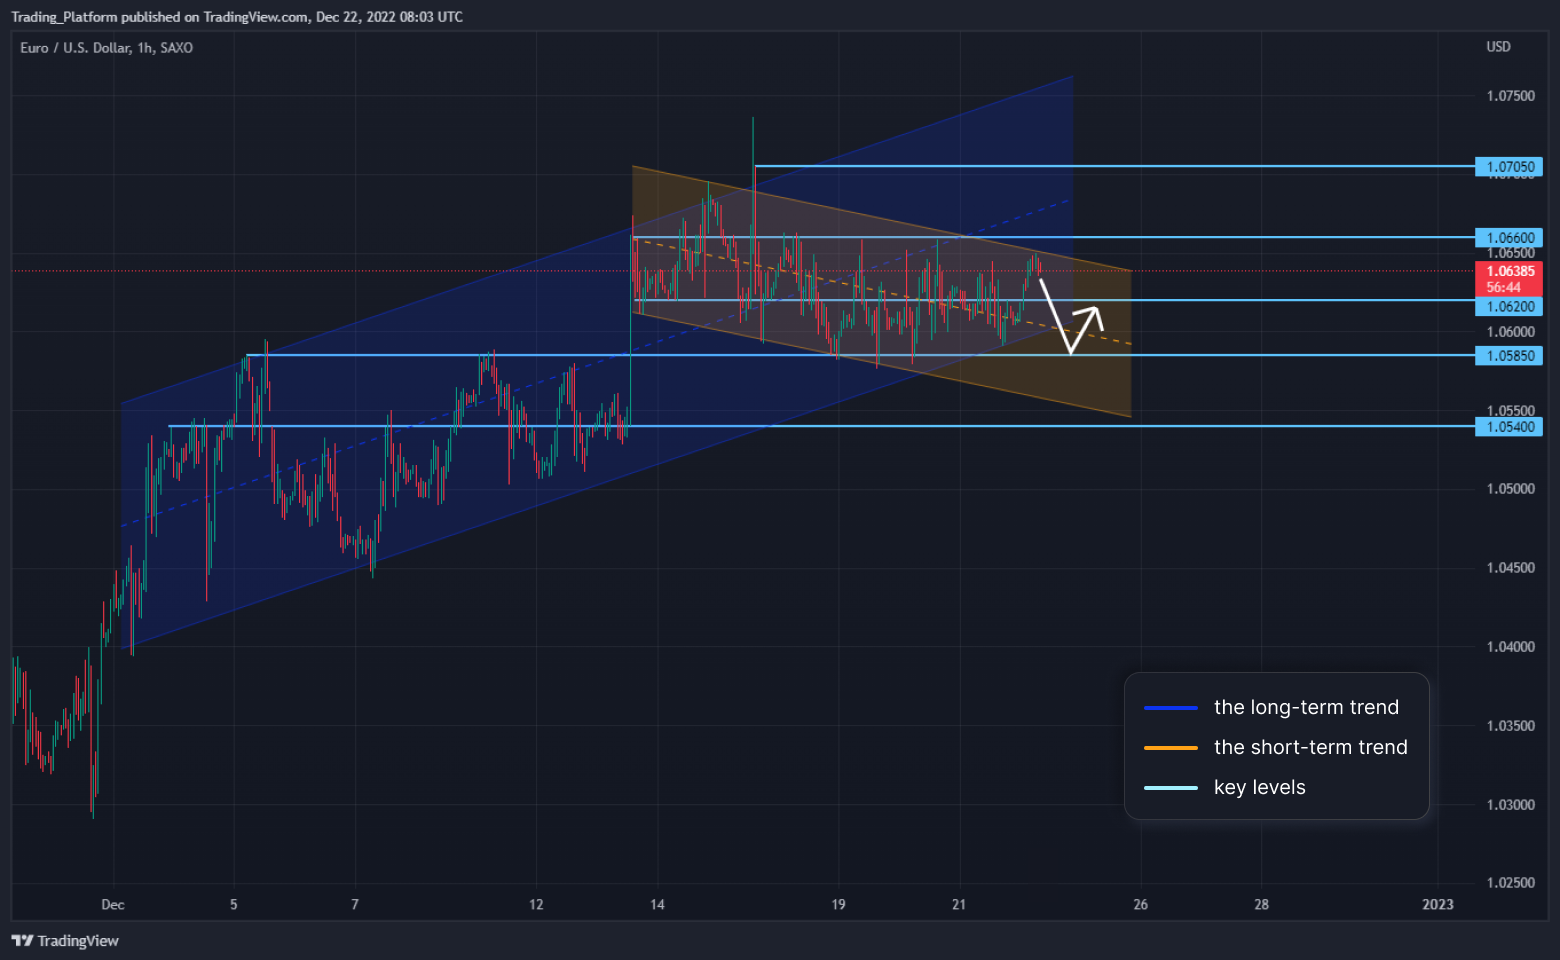
Task: Click the 1.06000 price axis value
Action: coord(1510,332)
